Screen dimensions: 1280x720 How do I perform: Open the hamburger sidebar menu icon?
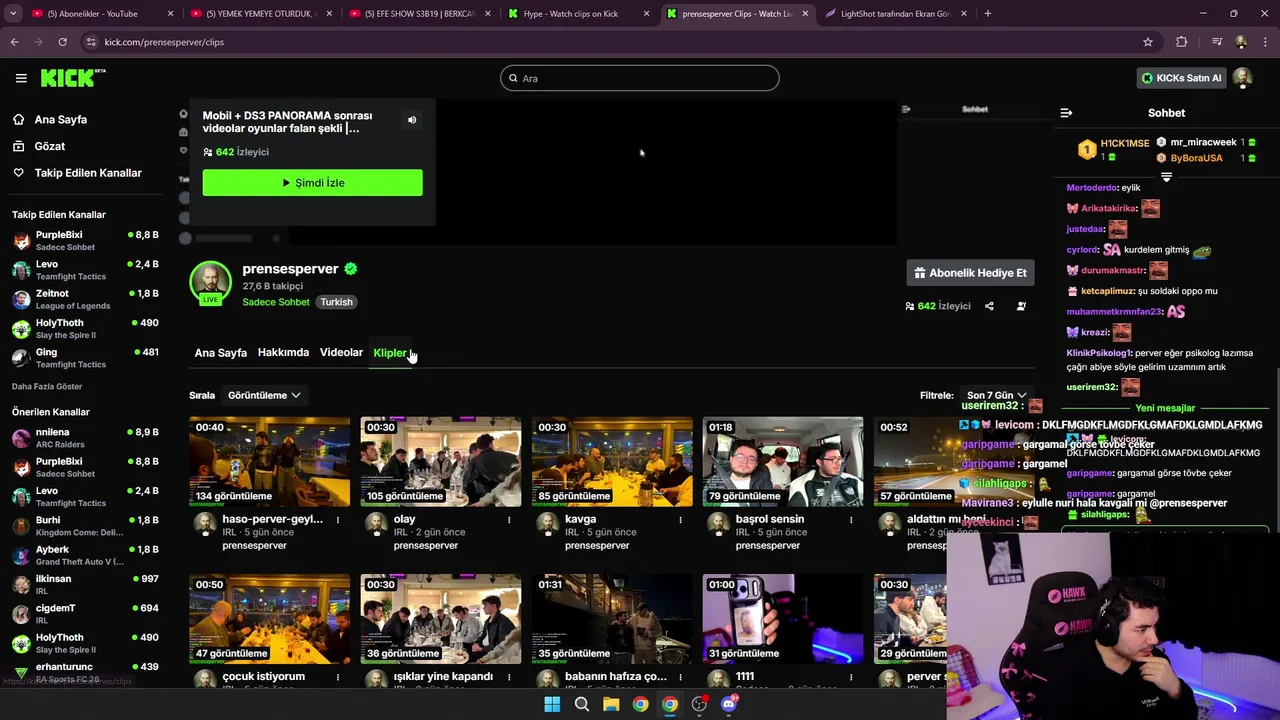[21, 78]
